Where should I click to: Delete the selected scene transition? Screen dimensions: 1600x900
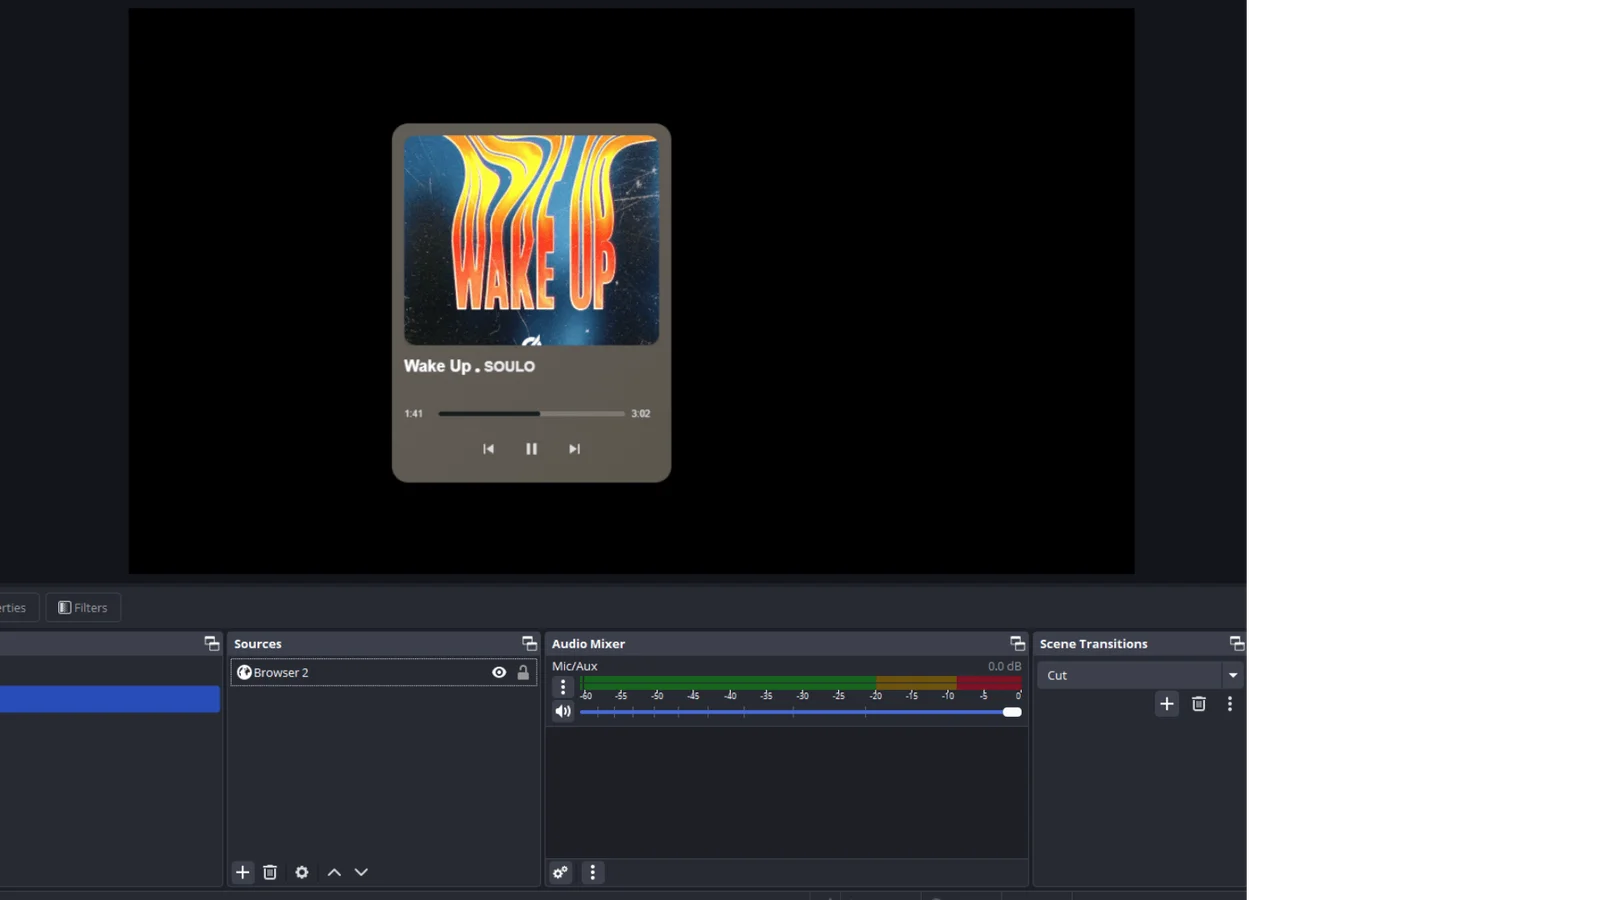pyautogui.click(x=1199, y=704)
